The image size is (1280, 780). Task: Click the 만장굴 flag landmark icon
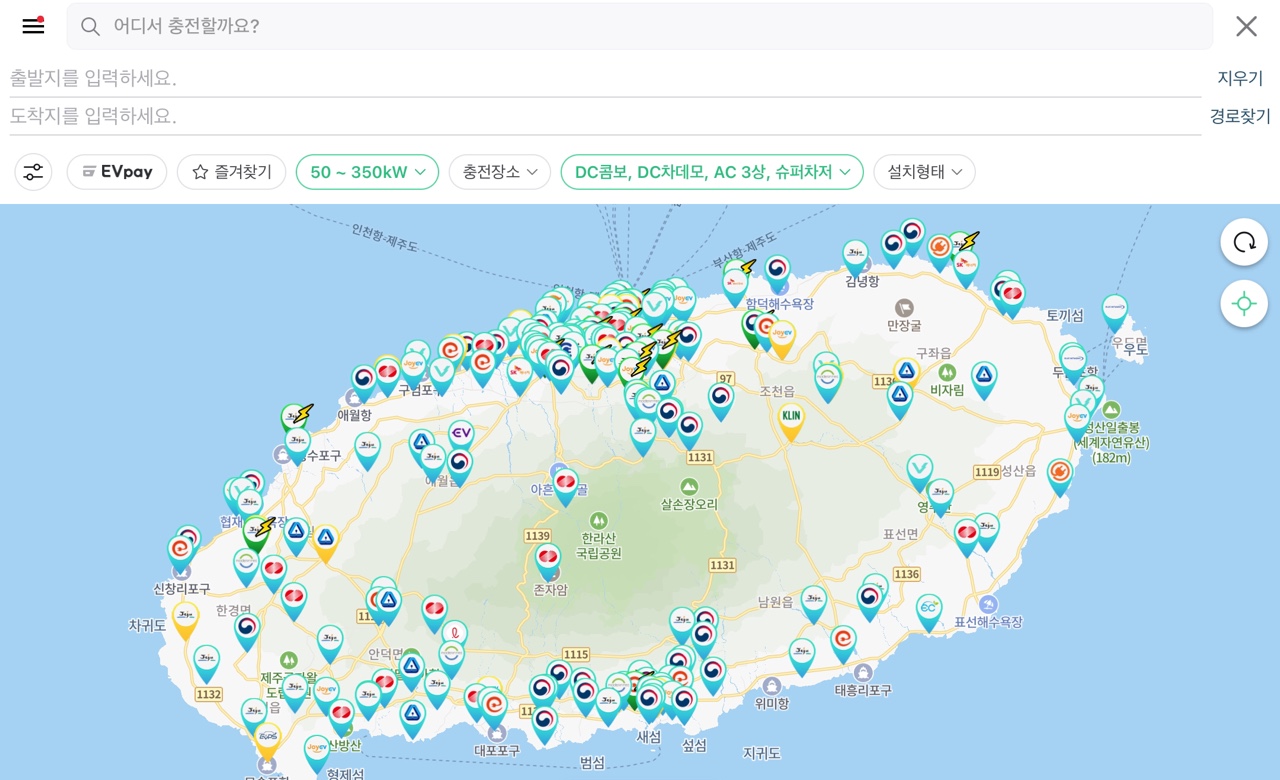[x=904, y=307]
